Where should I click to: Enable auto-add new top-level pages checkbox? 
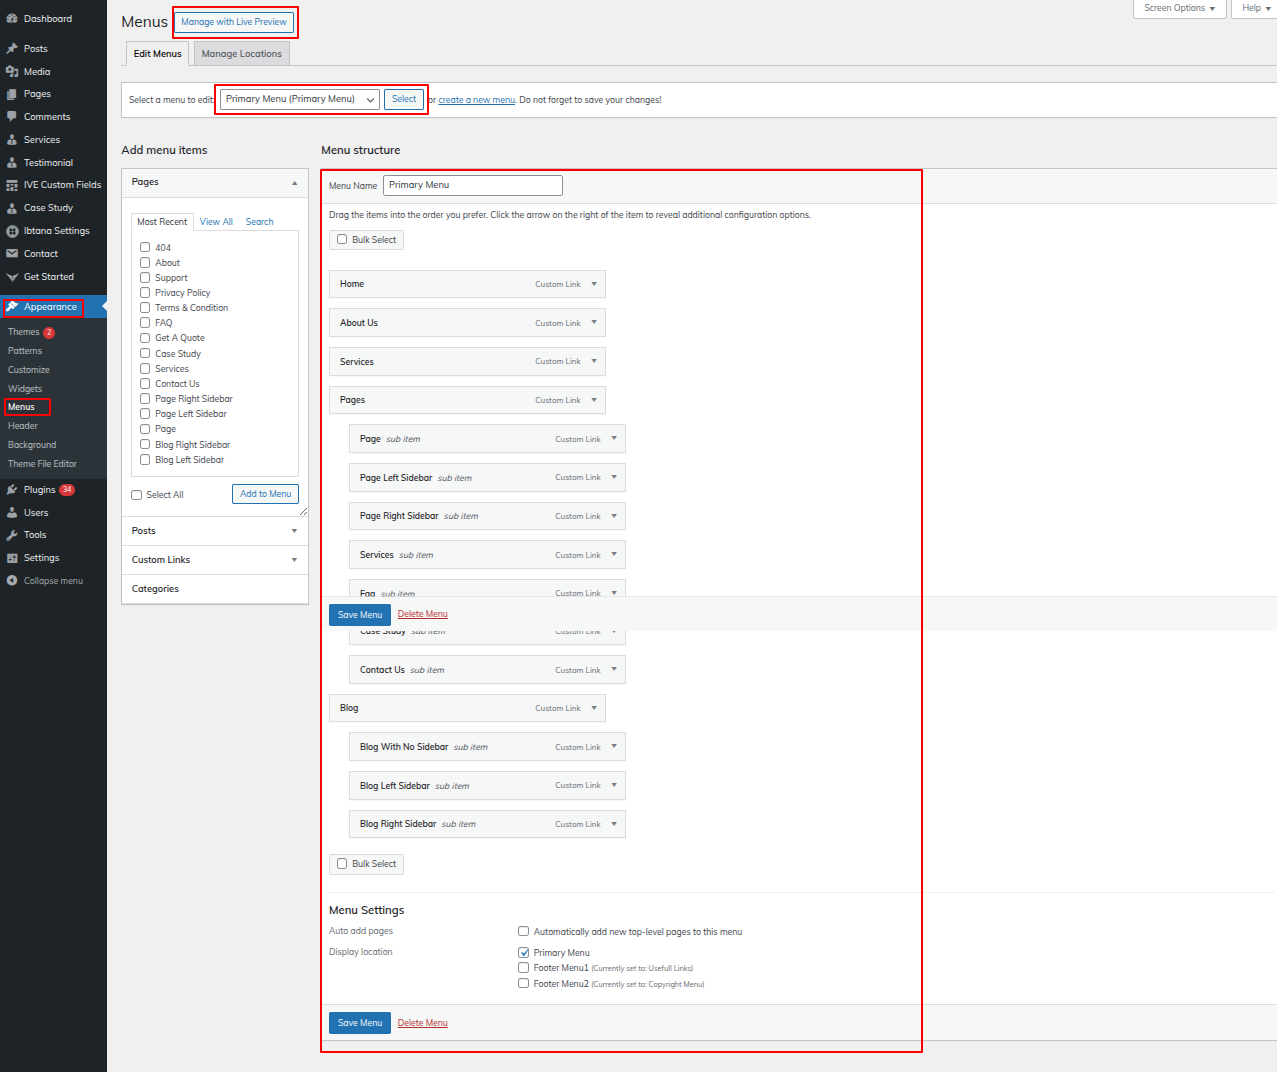[523, 931]
